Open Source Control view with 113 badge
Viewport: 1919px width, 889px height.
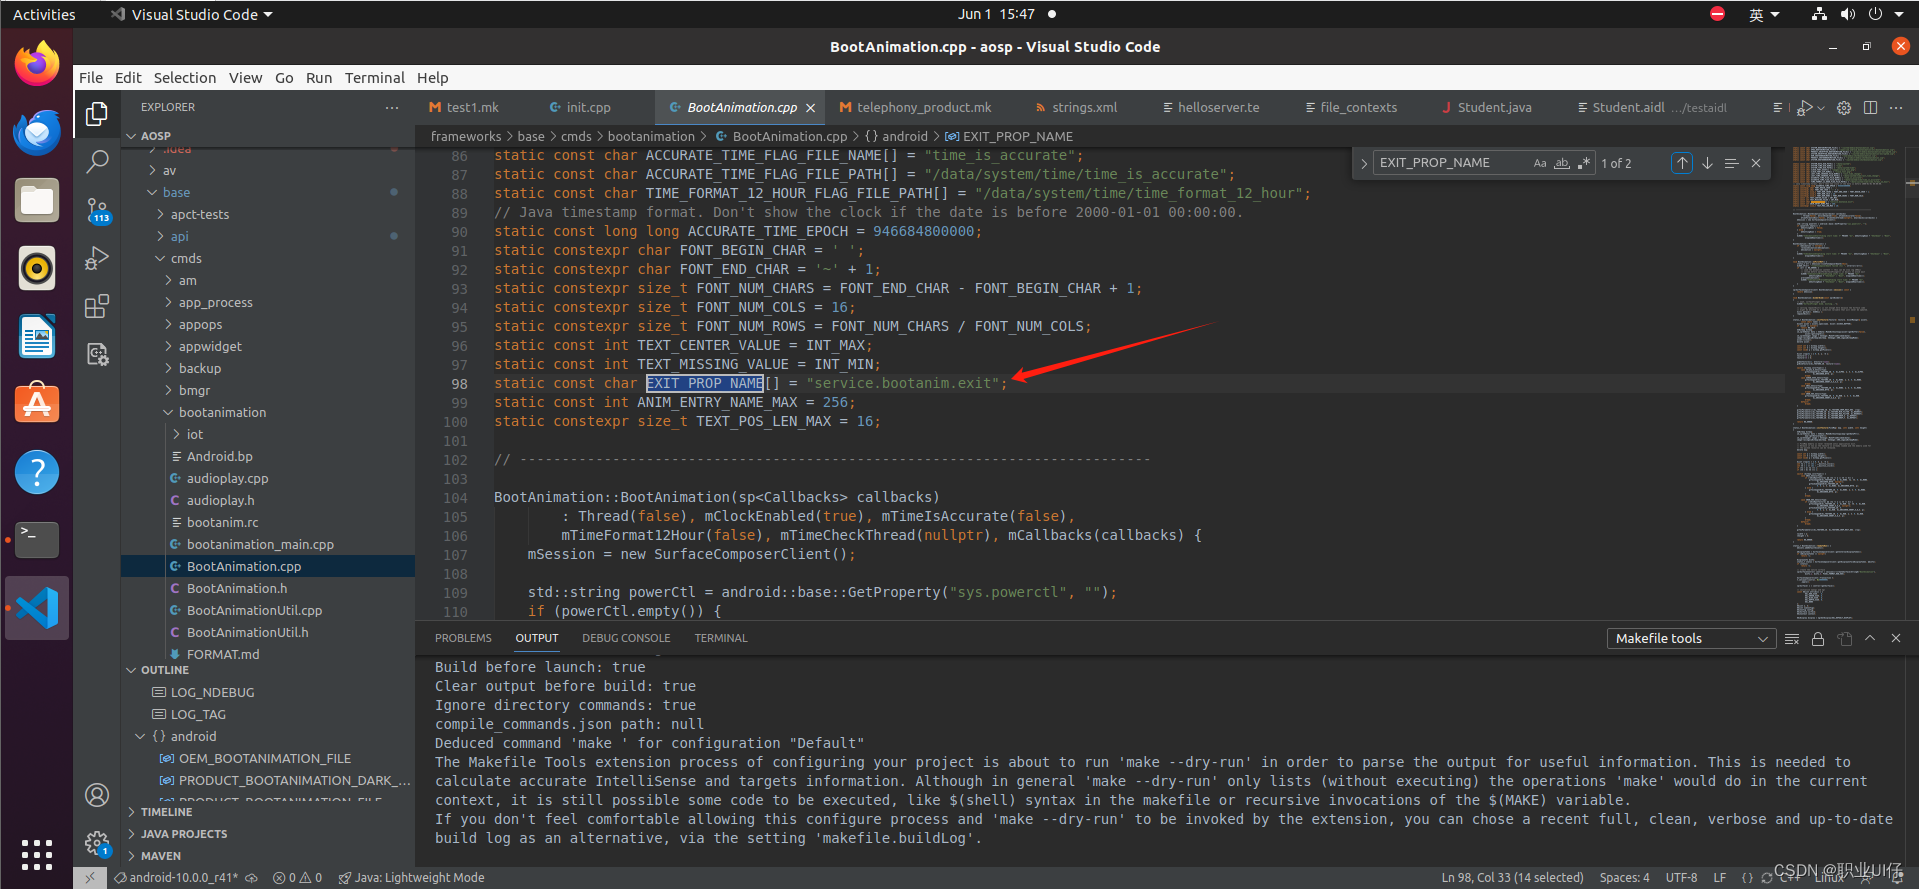tap(97, 210)
